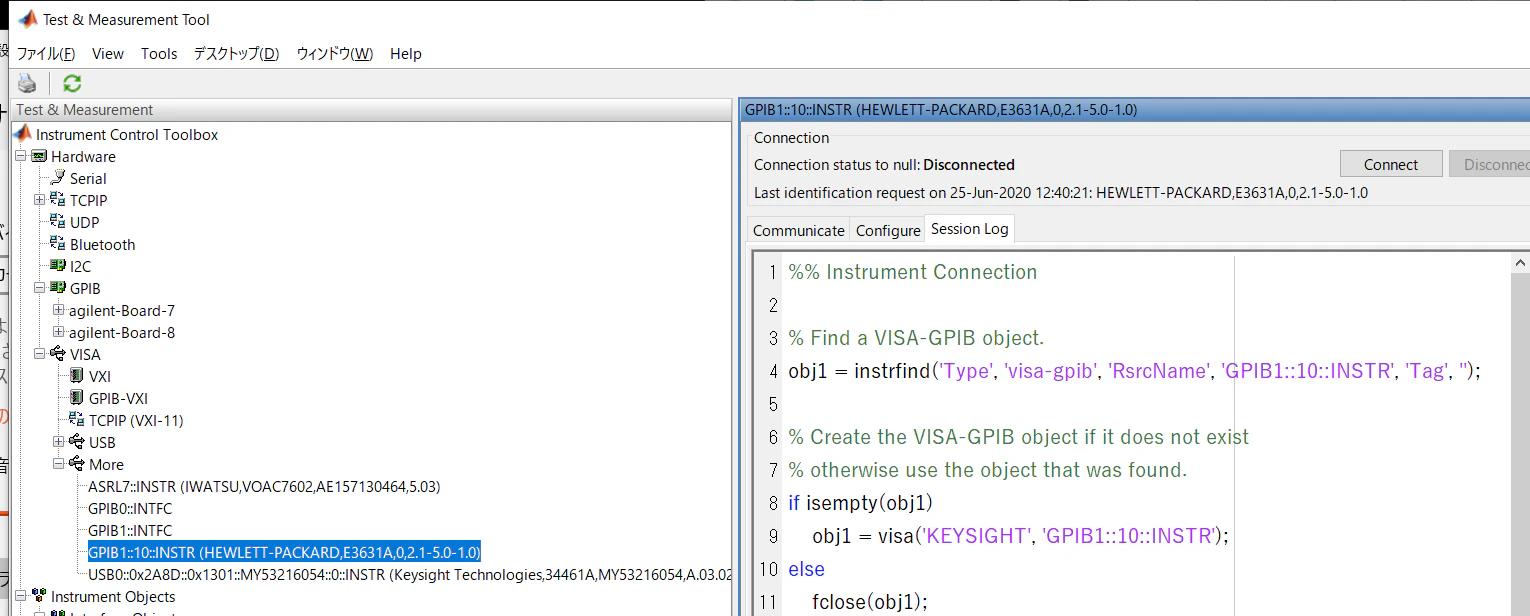This screenshot has width=1530, height=616.
Task: Click the TCPIP (VXI-11) node icon
Action: tap(77, 420)
